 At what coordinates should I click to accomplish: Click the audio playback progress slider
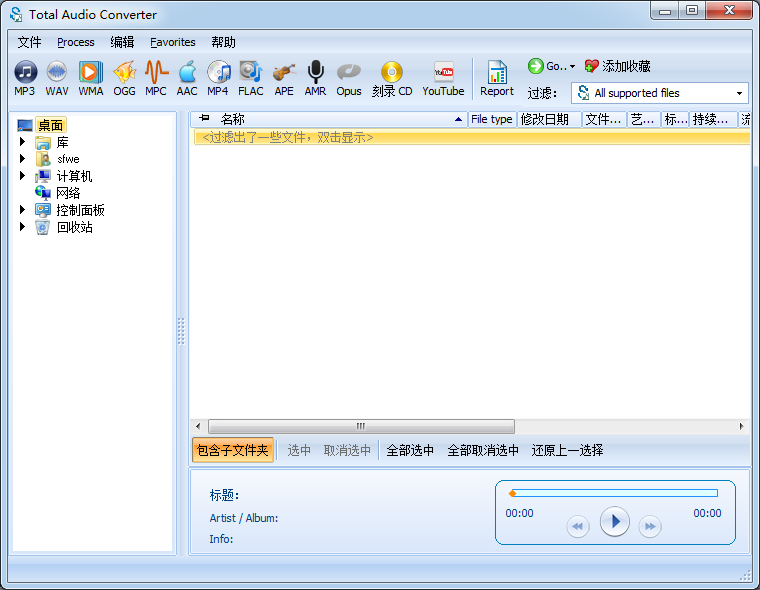[x=614, y=493]
